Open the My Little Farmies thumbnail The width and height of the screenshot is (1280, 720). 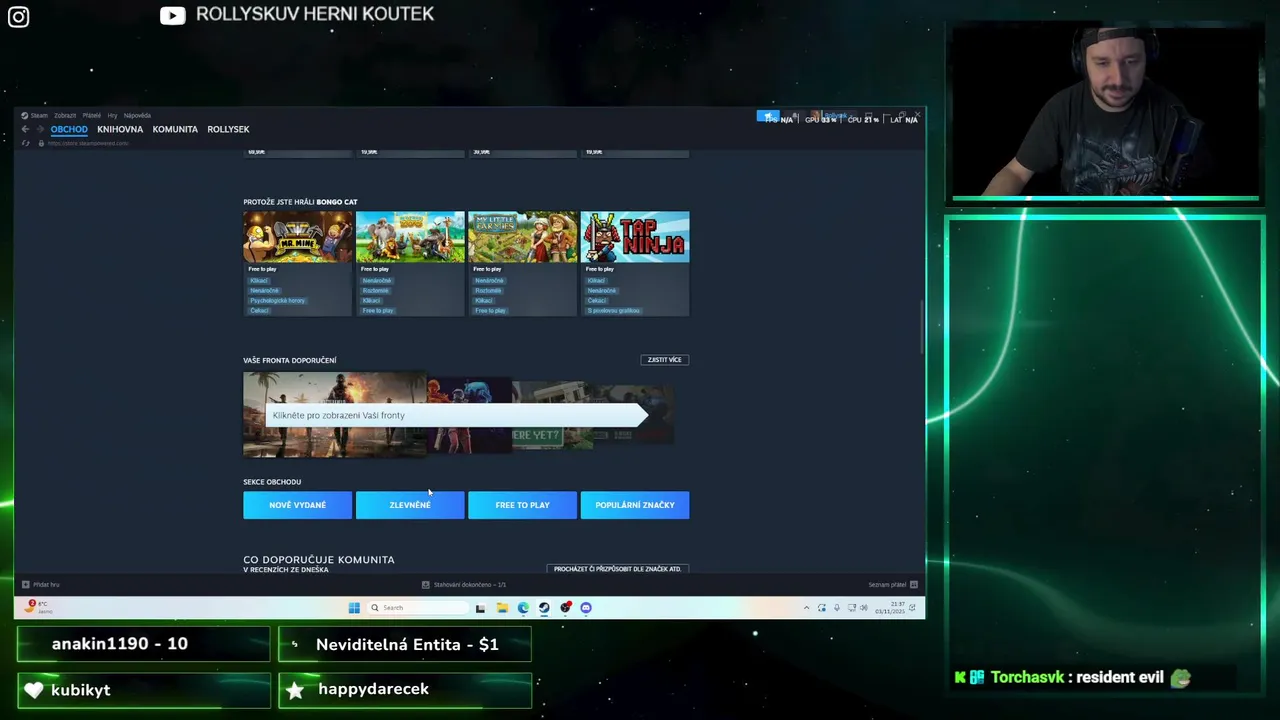[x=523, y=237]
